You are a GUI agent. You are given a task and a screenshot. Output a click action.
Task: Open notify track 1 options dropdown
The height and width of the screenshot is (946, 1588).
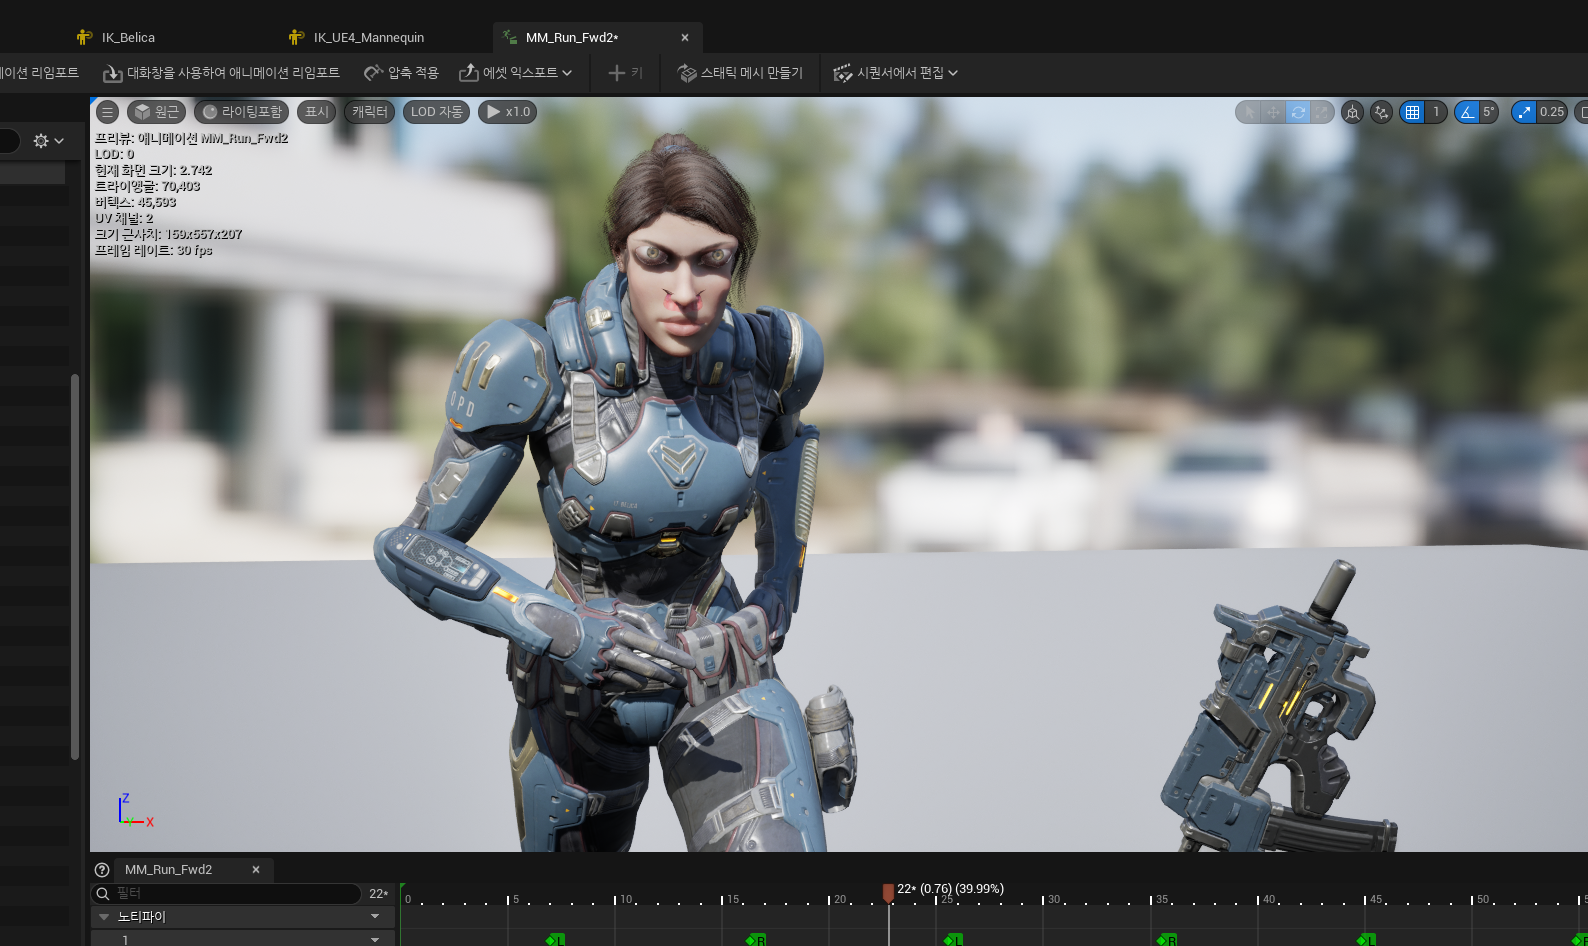(x=375, y=940)
